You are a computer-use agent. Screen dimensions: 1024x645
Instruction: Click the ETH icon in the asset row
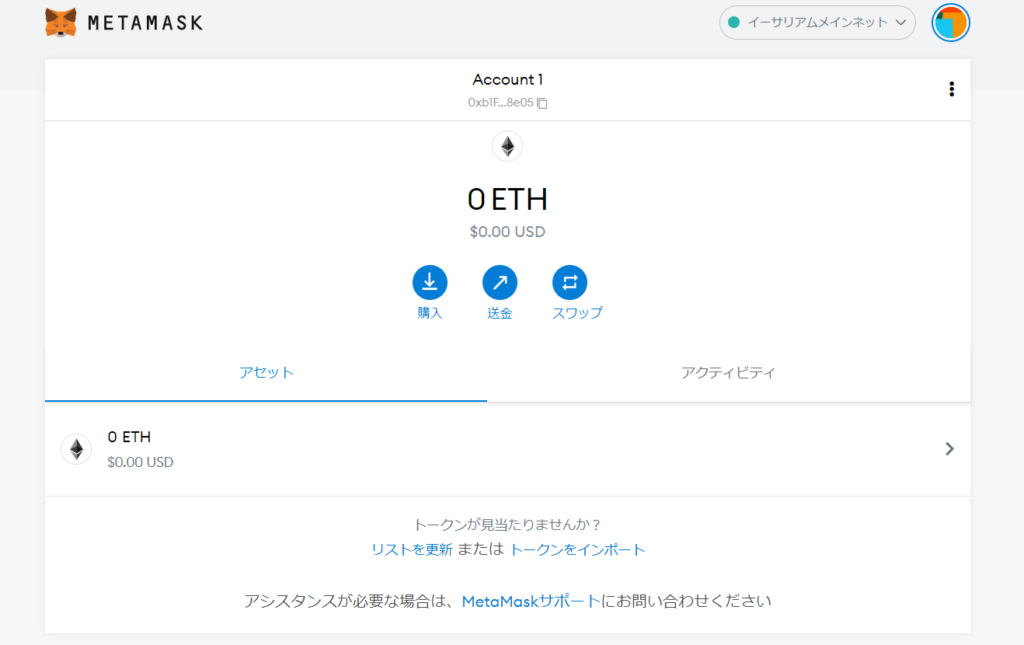click(x=76, y=449)
